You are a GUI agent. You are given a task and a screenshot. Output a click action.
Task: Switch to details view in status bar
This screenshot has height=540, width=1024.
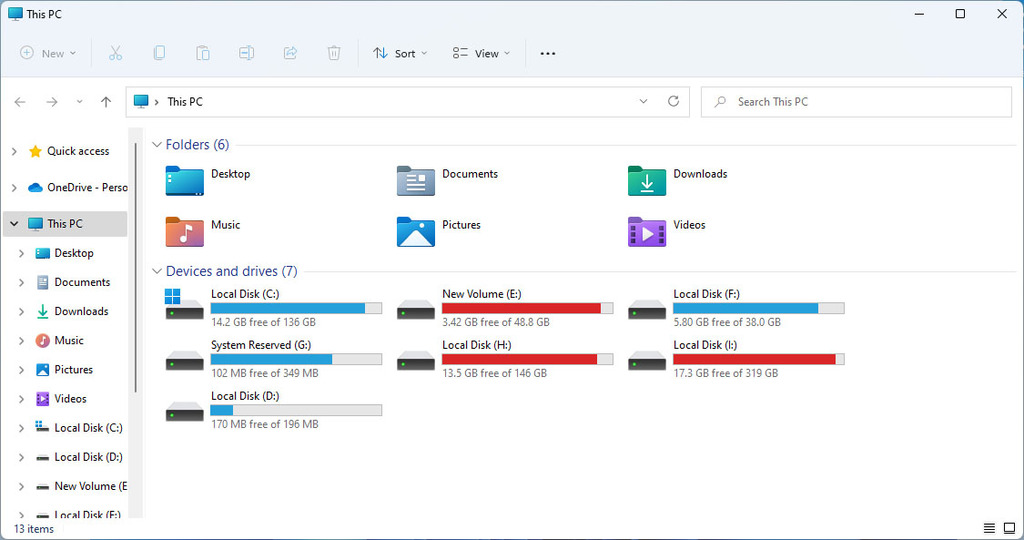pyautogui.click(x=989, y=528)
